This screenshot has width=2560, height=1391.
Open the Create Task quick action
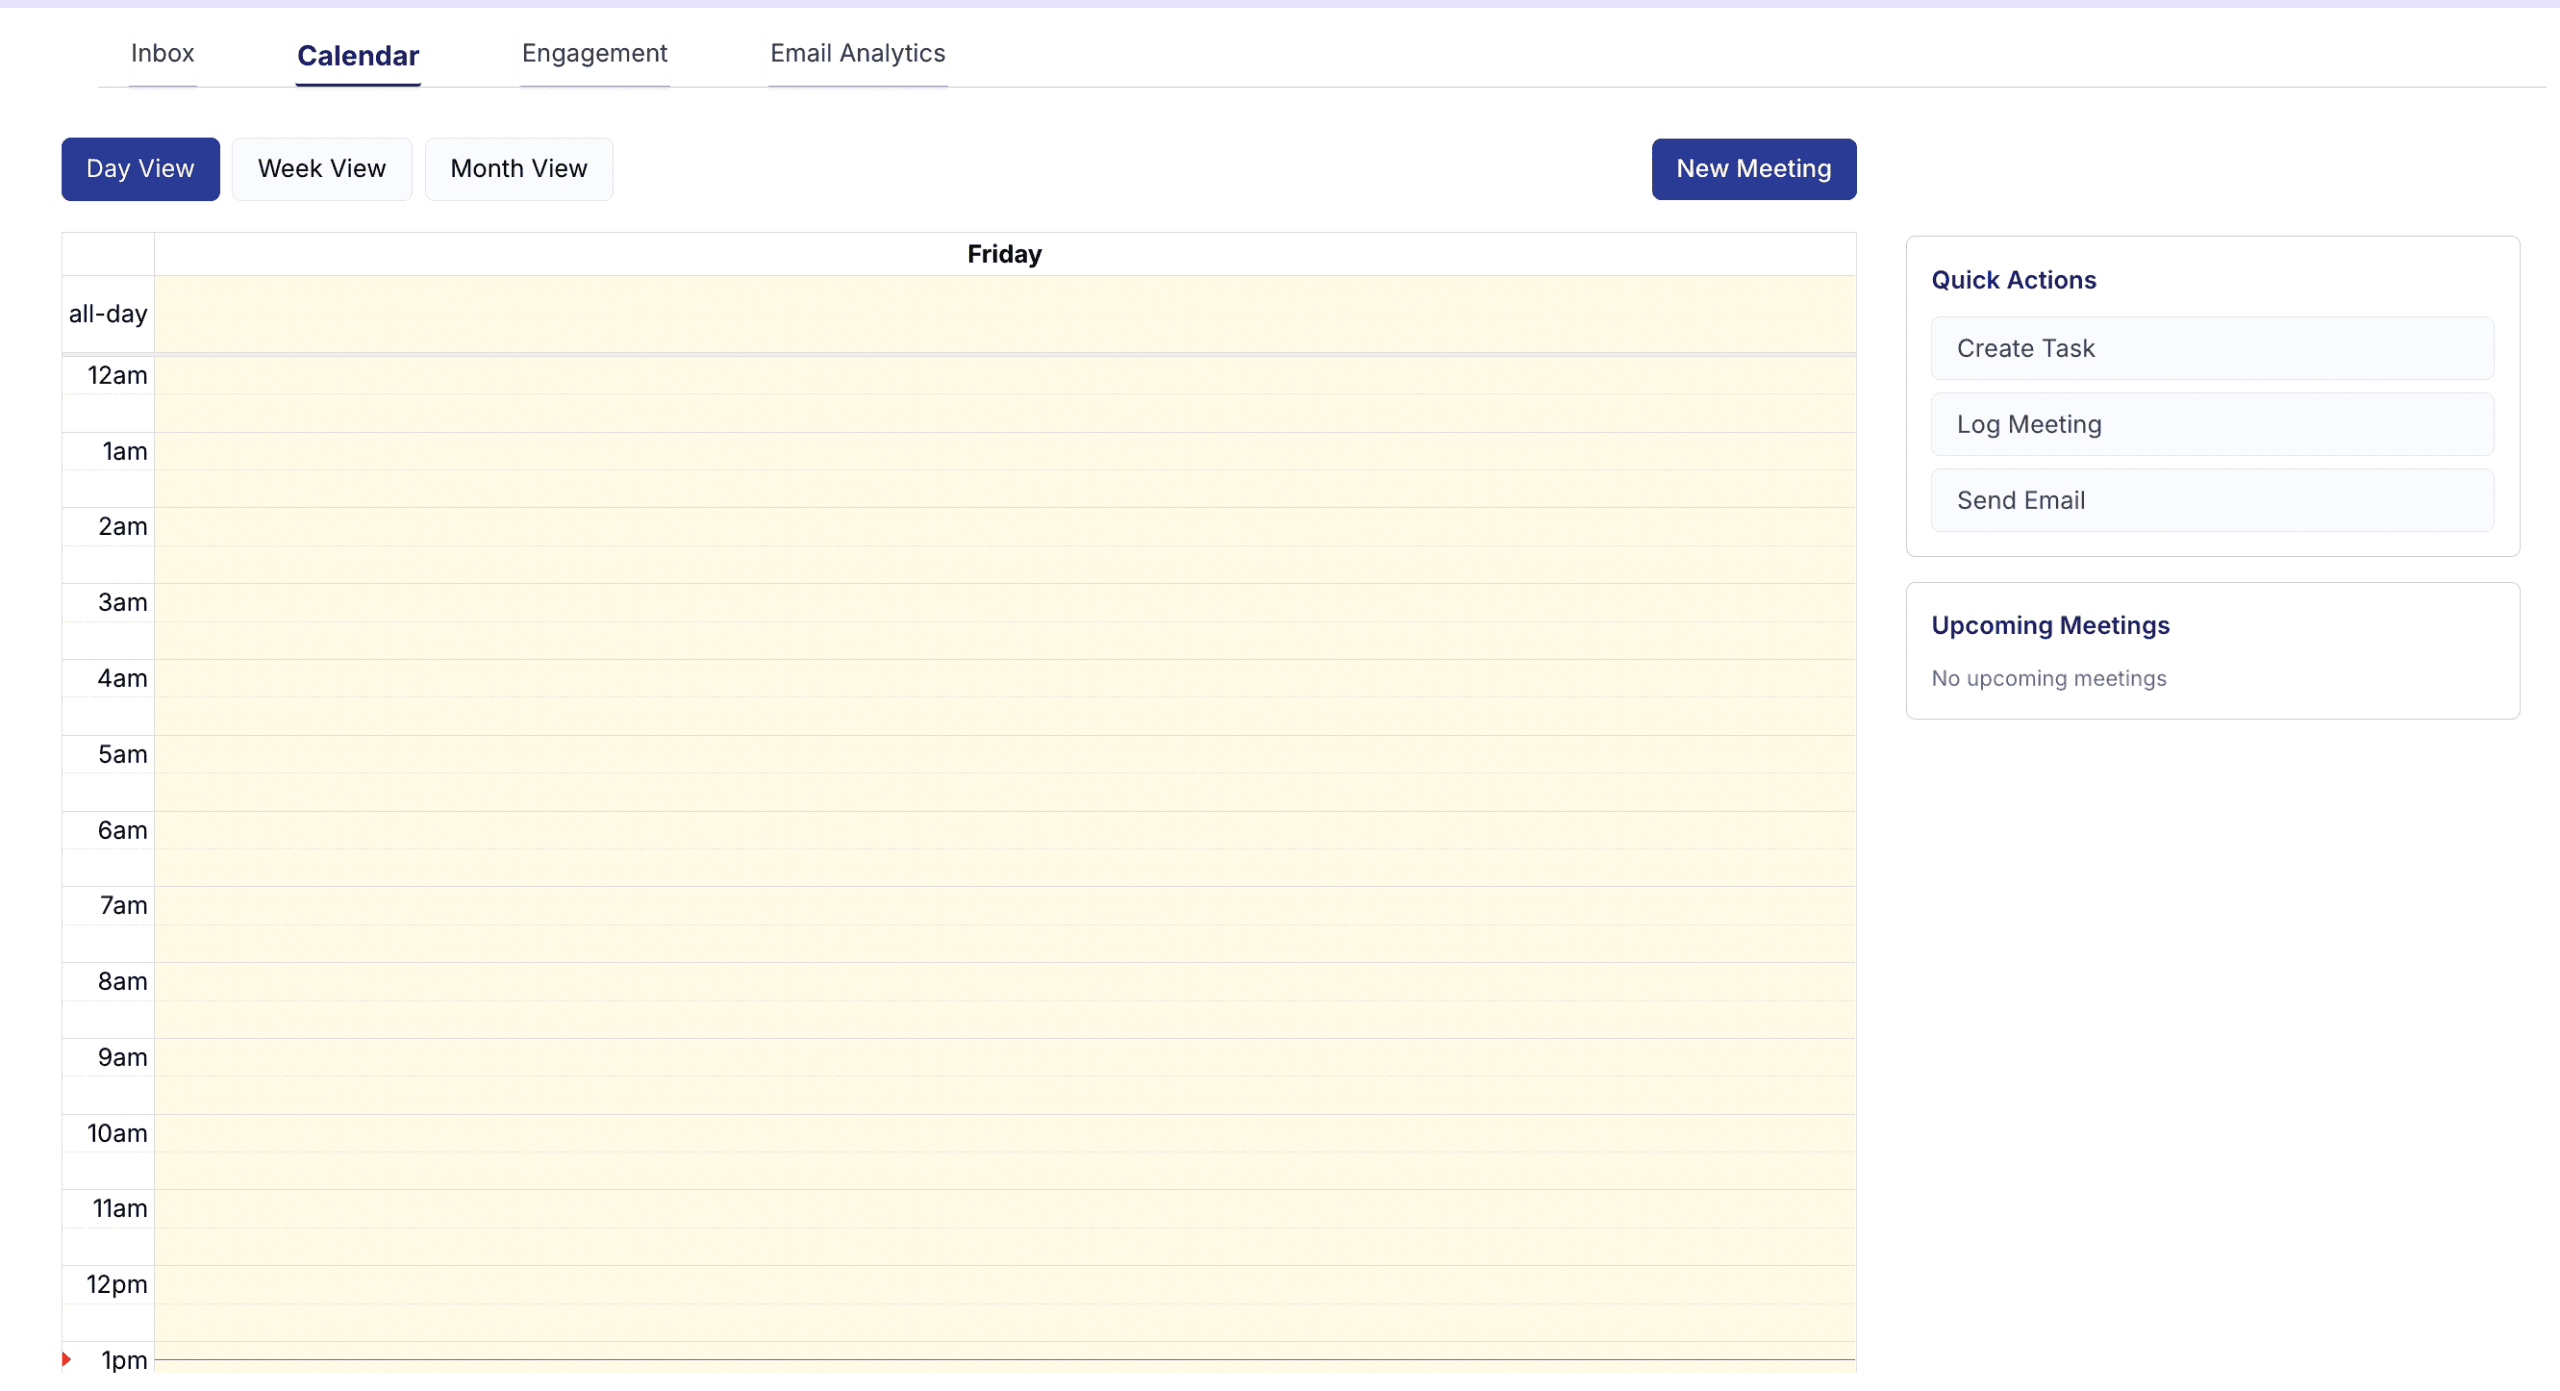2212,348
